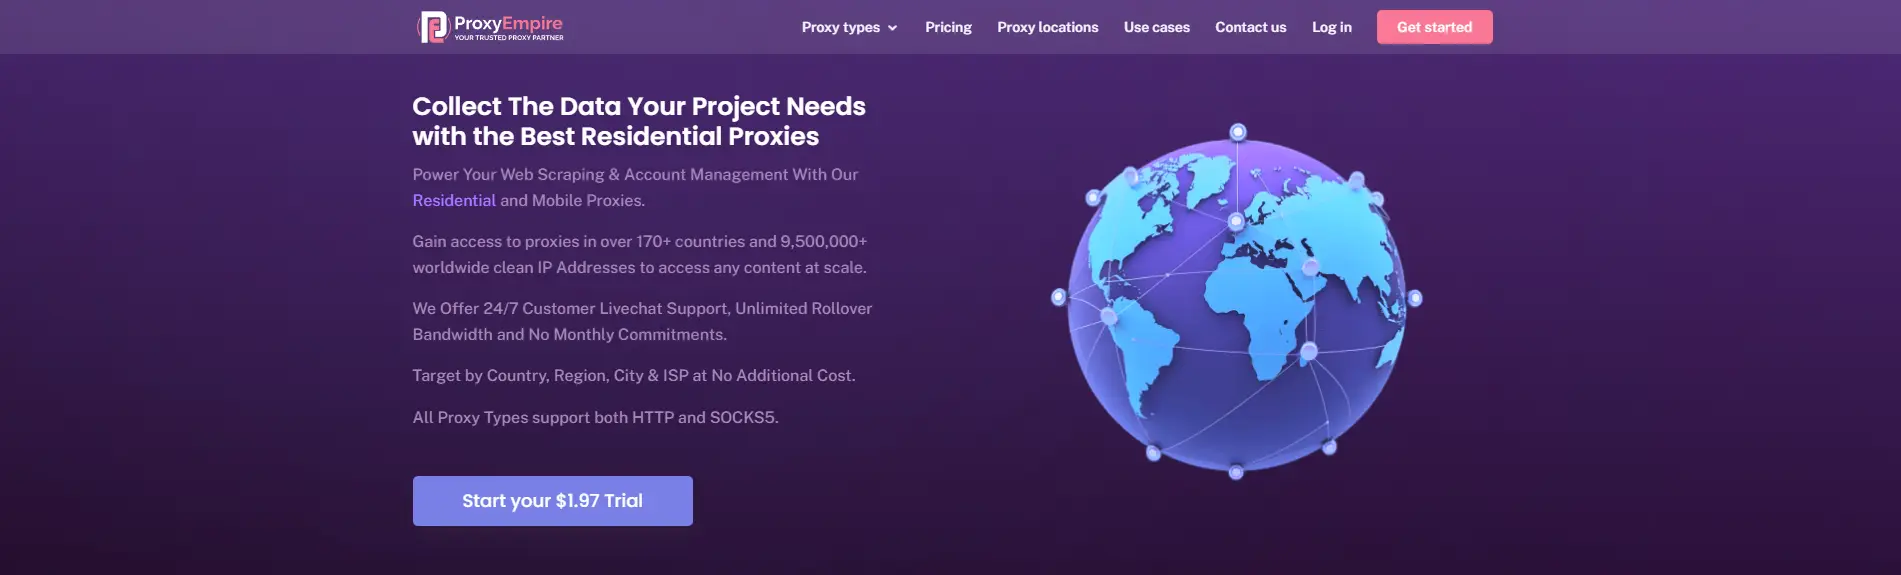The image size is (1901, 575).
Task: Click the node at the globe's far right
Action: tap(1415, 298)
